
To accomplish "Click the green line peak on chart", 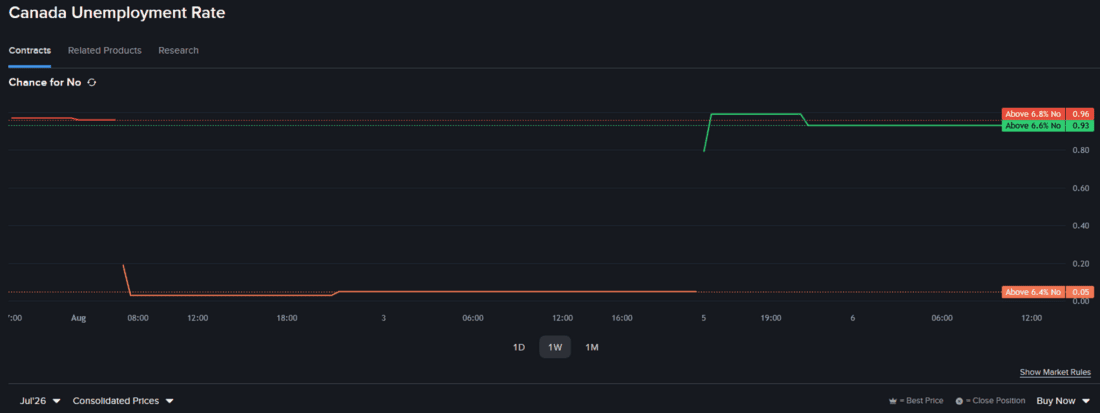I will pos(756,114).
